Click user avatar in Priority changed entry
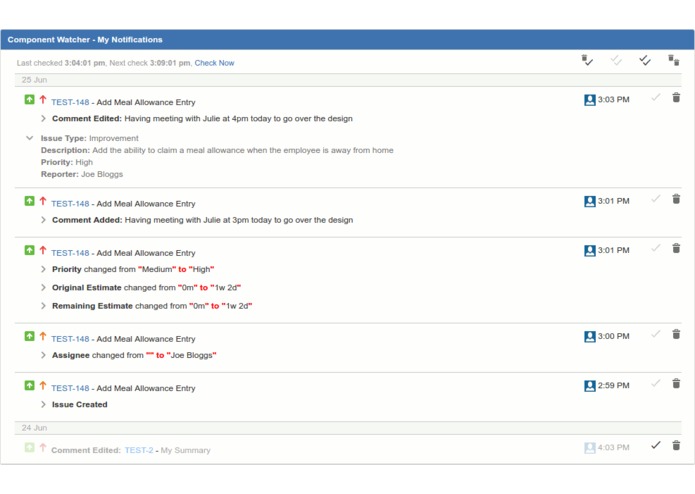 [x=590, y=250]
